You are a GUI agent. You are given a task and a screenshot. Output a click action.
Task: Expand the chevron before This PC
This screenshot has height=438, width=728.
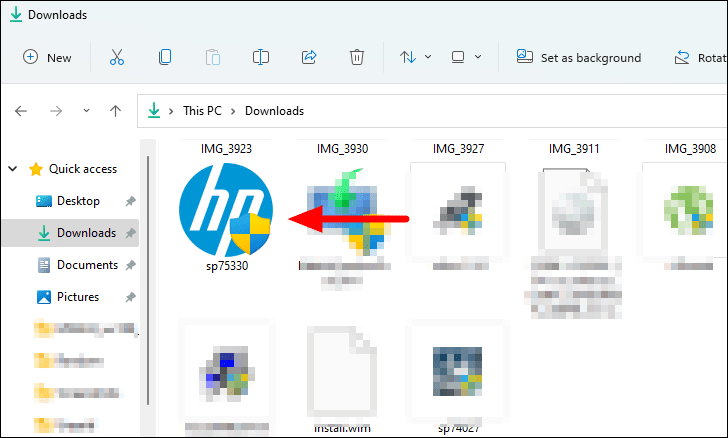[x=171, y=111]
